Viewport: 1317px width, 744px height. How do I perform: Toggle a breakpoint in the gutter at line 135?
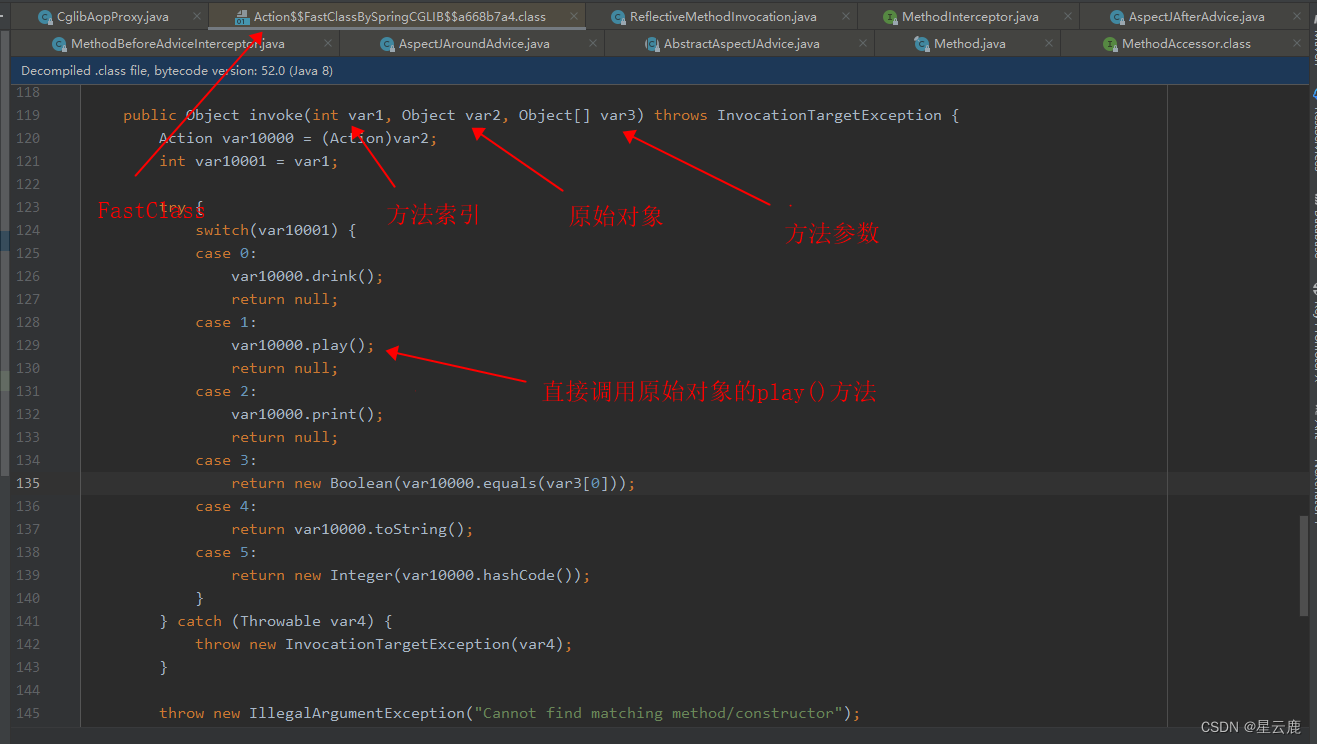[62, 483]
